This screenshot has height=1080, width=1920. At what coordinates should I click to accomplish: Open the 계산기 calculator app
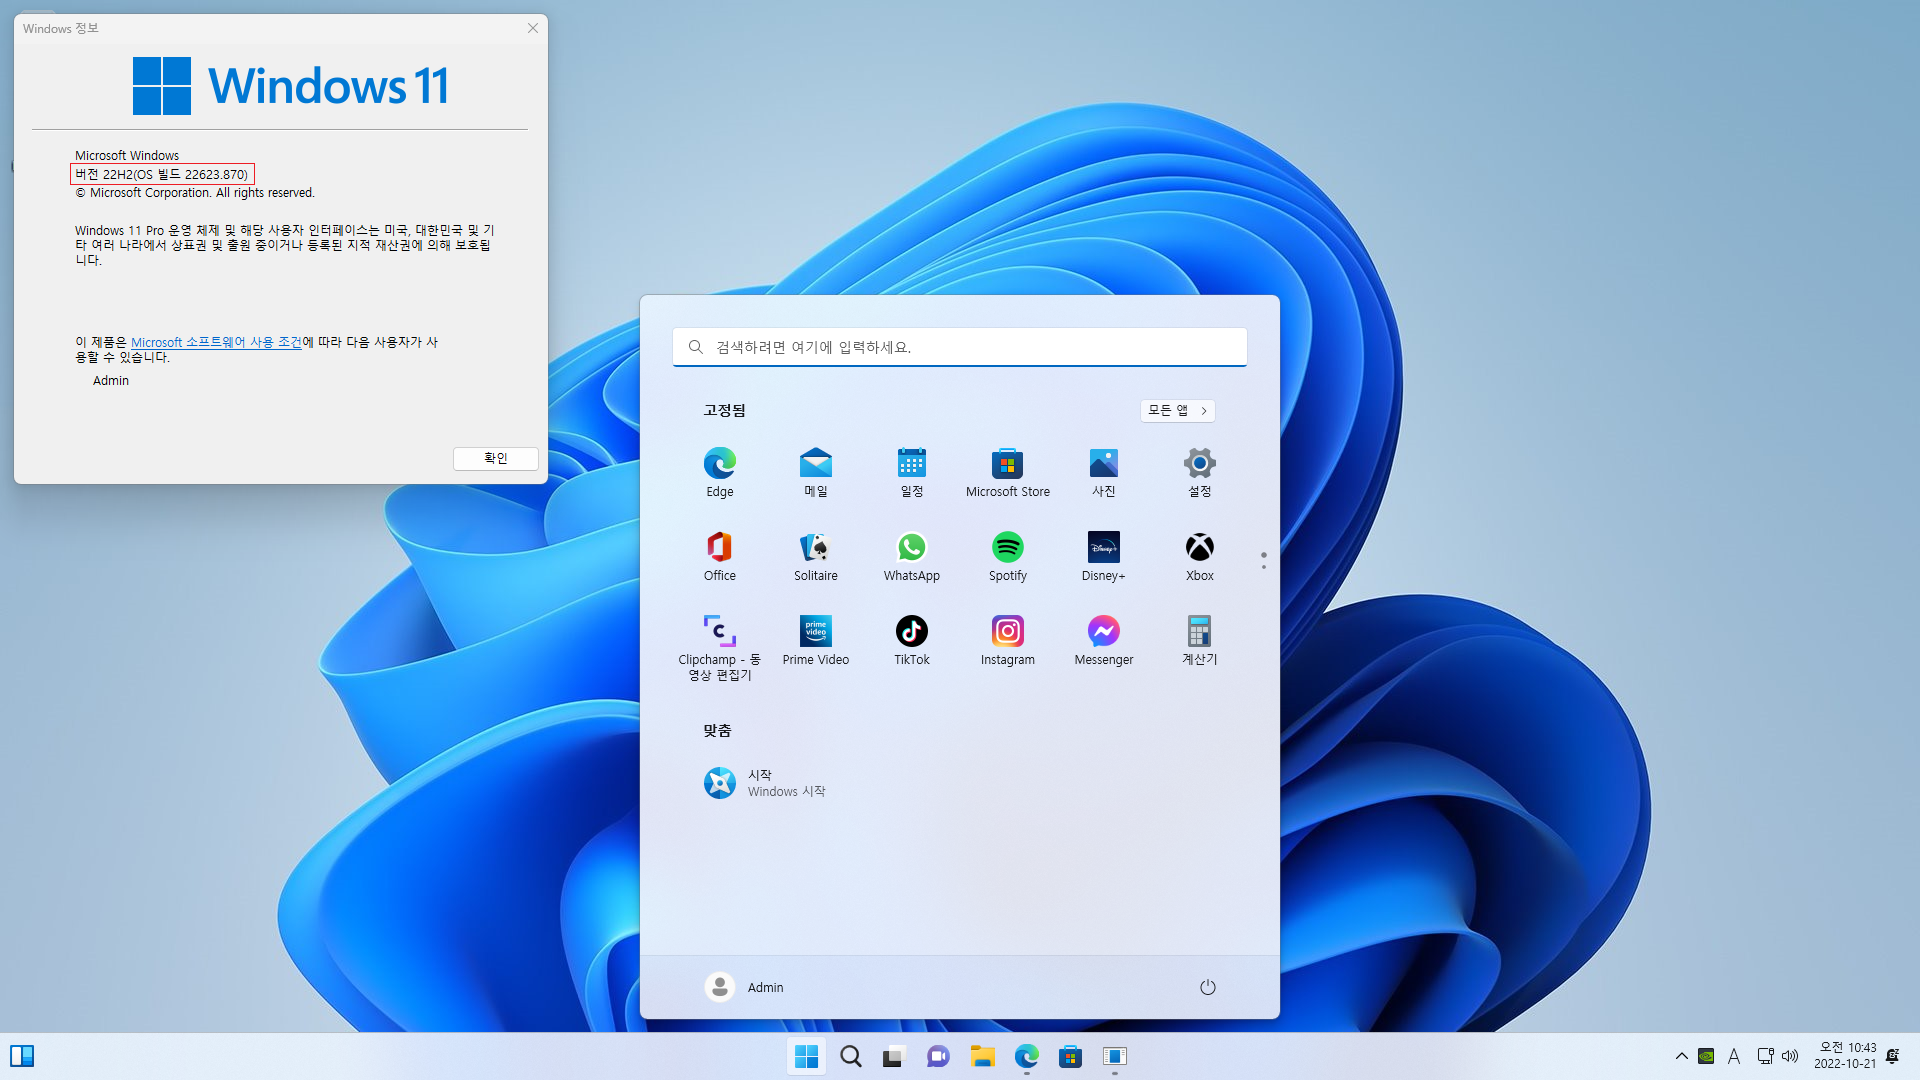tap(1199, 632)
